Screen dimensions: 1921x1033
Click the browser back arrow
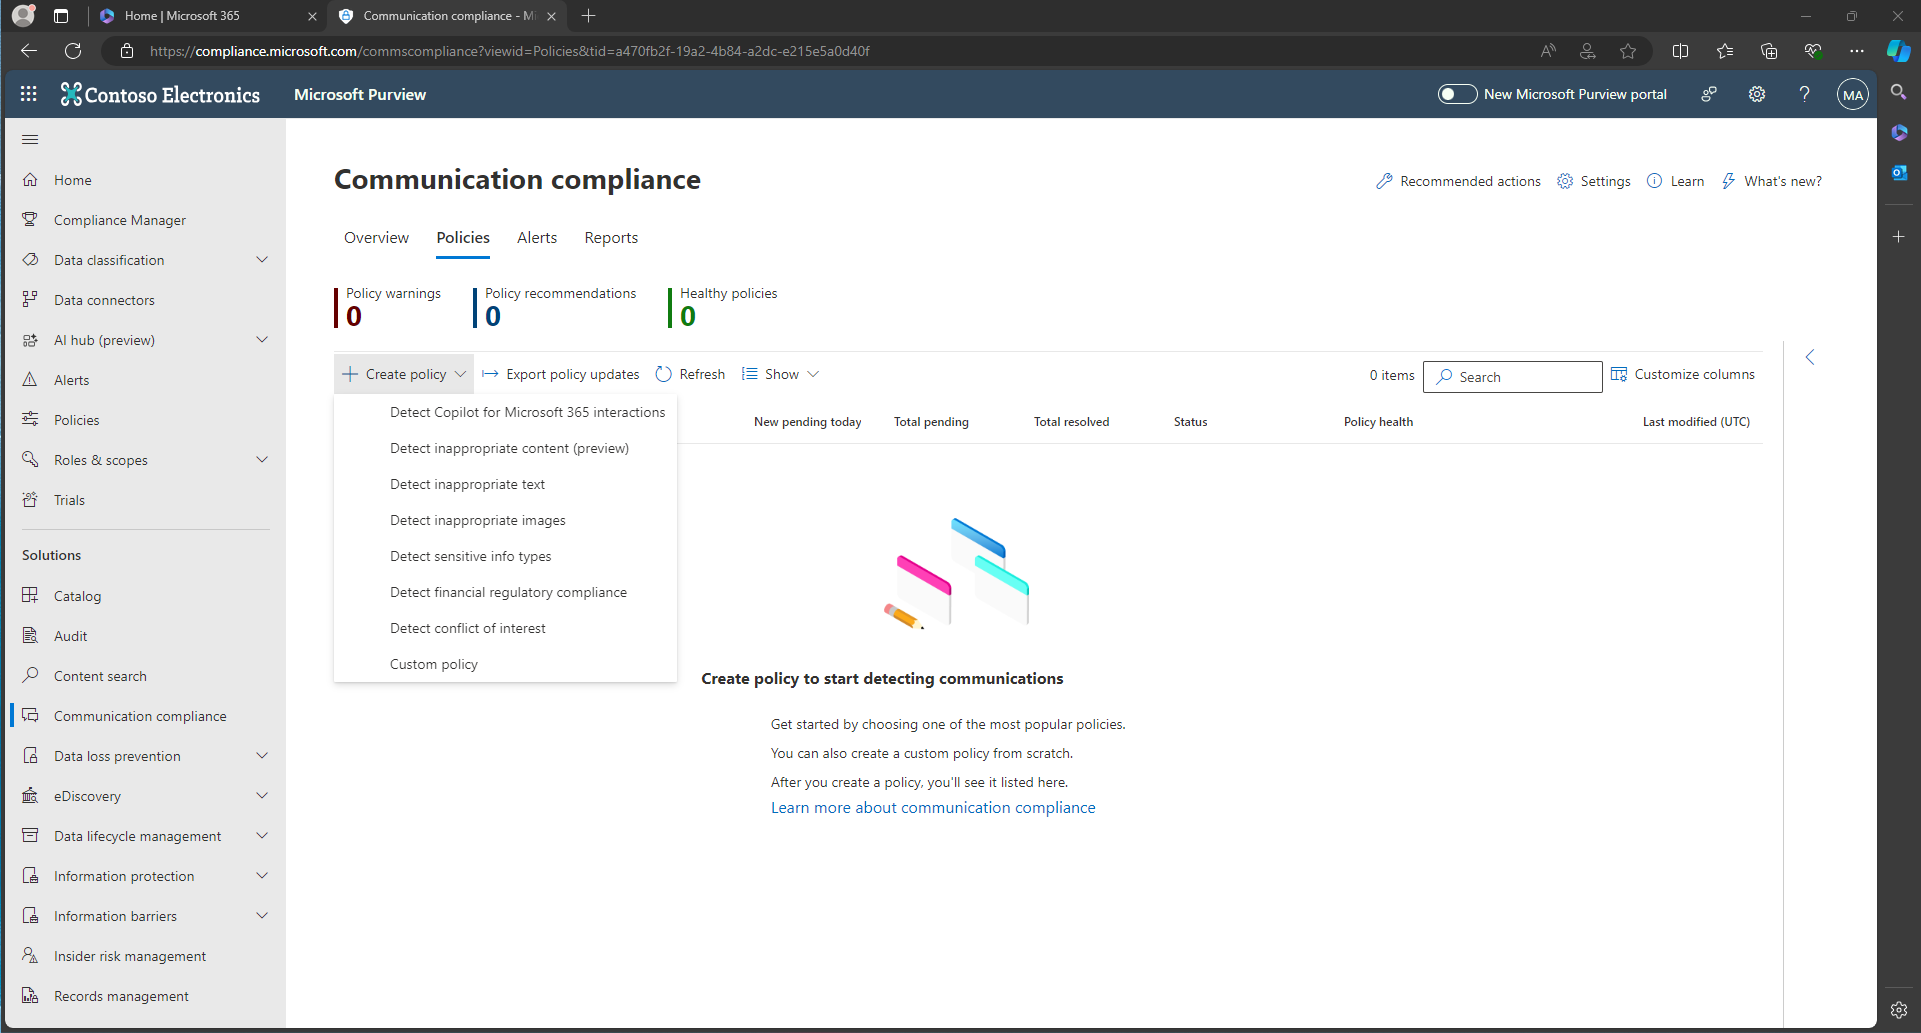pyautogui.click(x=29, y=51)
